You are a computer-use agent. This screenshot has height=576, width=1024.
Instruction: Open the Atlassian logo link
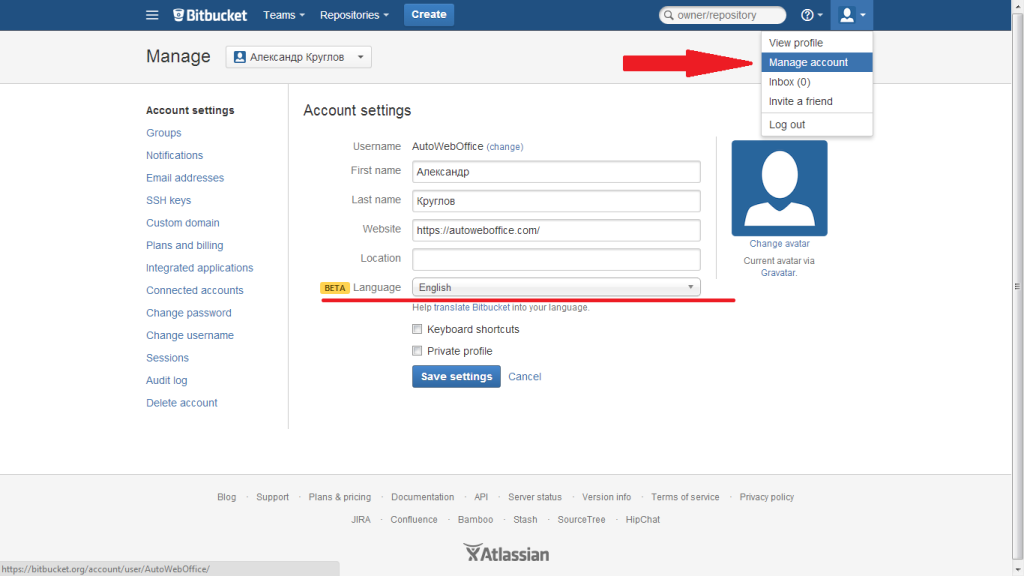click(506, 554)
